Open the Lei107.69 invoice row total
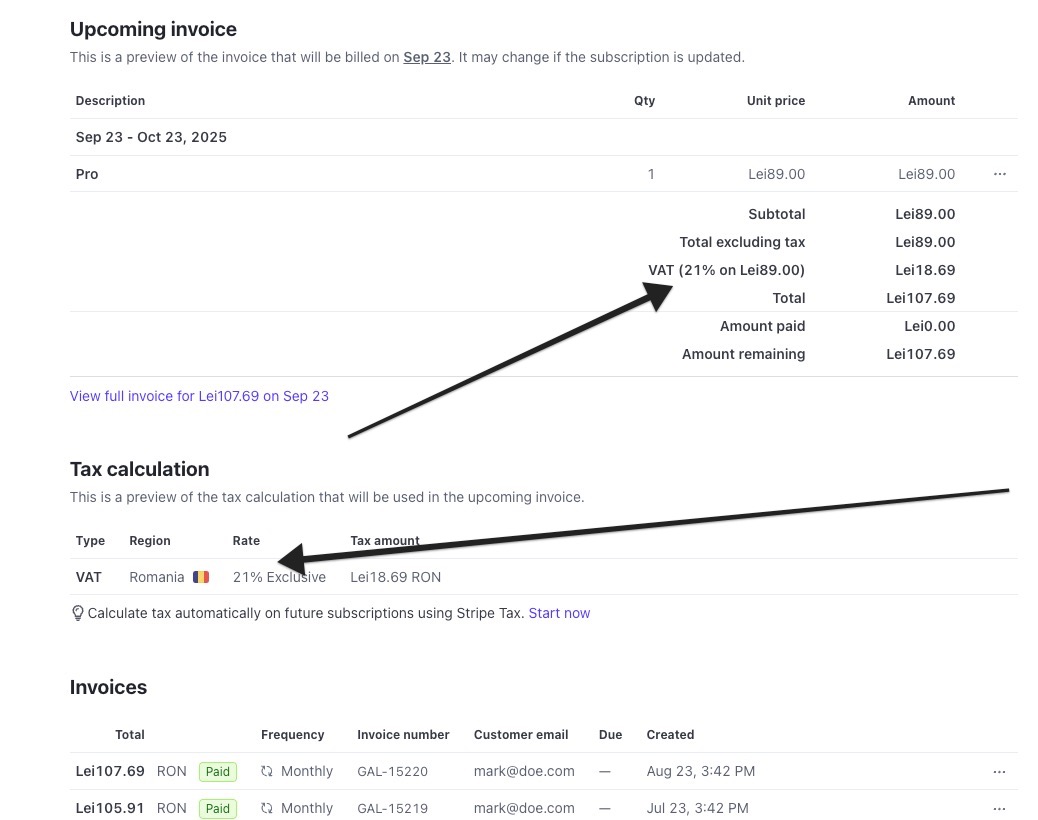This screenshot has height=820, width=1038. (110, 772)
